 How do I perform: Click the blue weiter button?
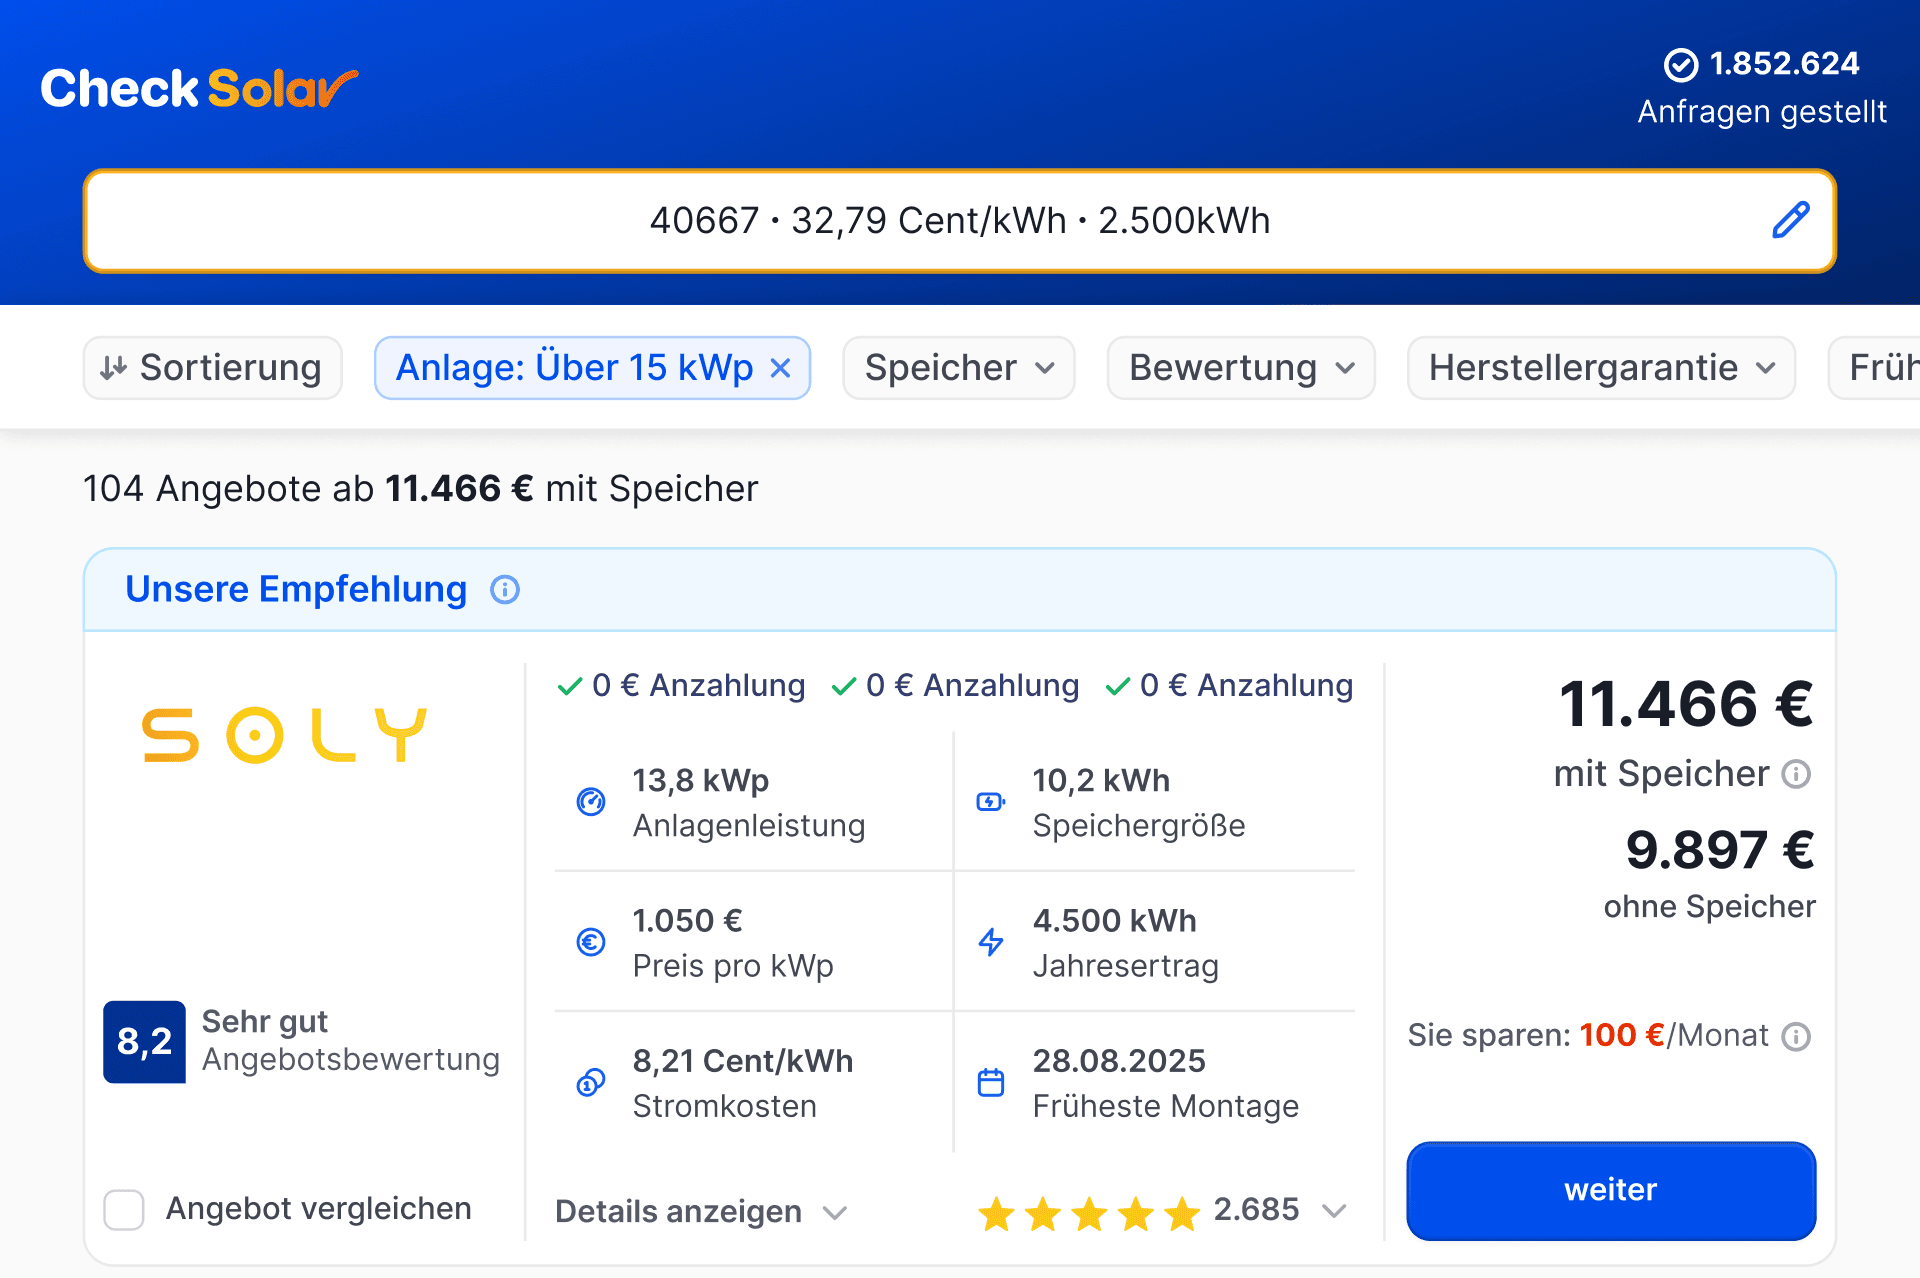[1610, 1190]
